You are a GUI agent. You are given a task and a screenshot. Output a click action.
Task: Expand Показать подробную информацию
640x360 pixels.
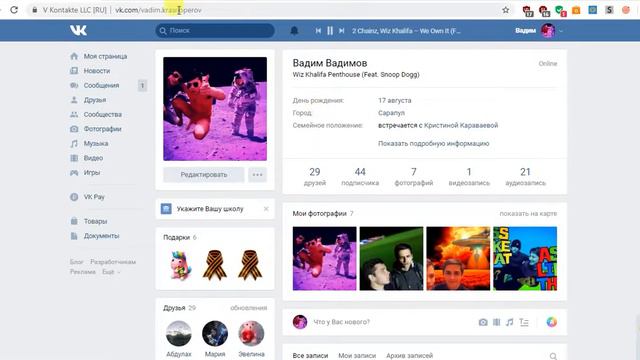[433, 144]
